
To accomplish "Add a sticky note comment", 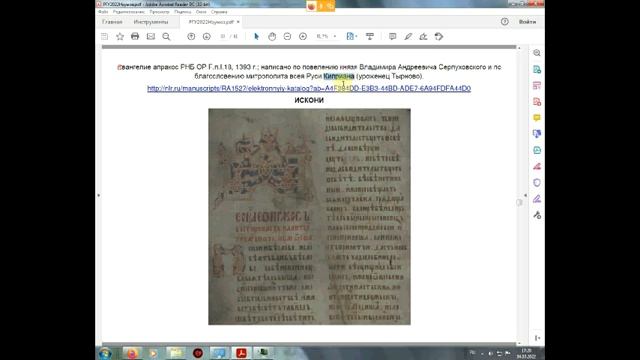I will coord(393,37).
